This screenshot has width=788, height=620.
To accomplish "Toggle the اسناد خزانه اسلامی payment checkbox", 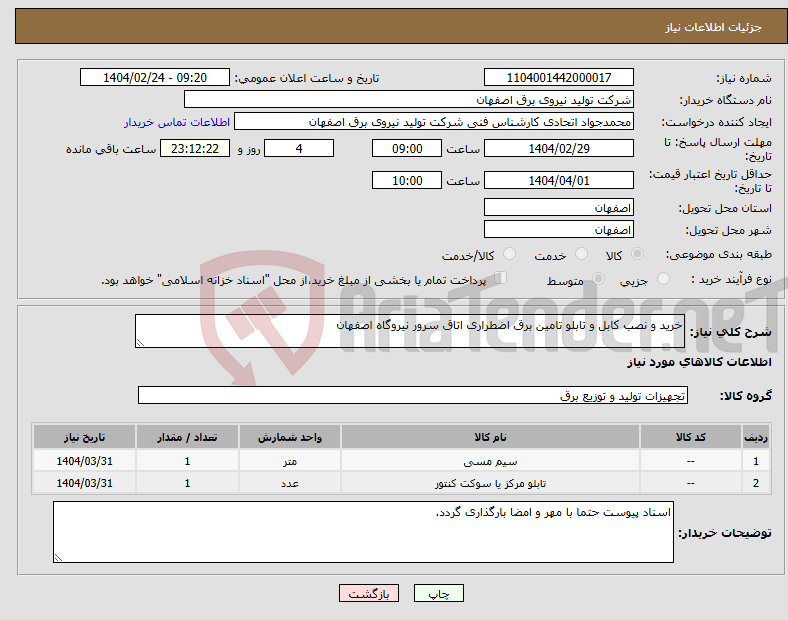I will [501, 278].
